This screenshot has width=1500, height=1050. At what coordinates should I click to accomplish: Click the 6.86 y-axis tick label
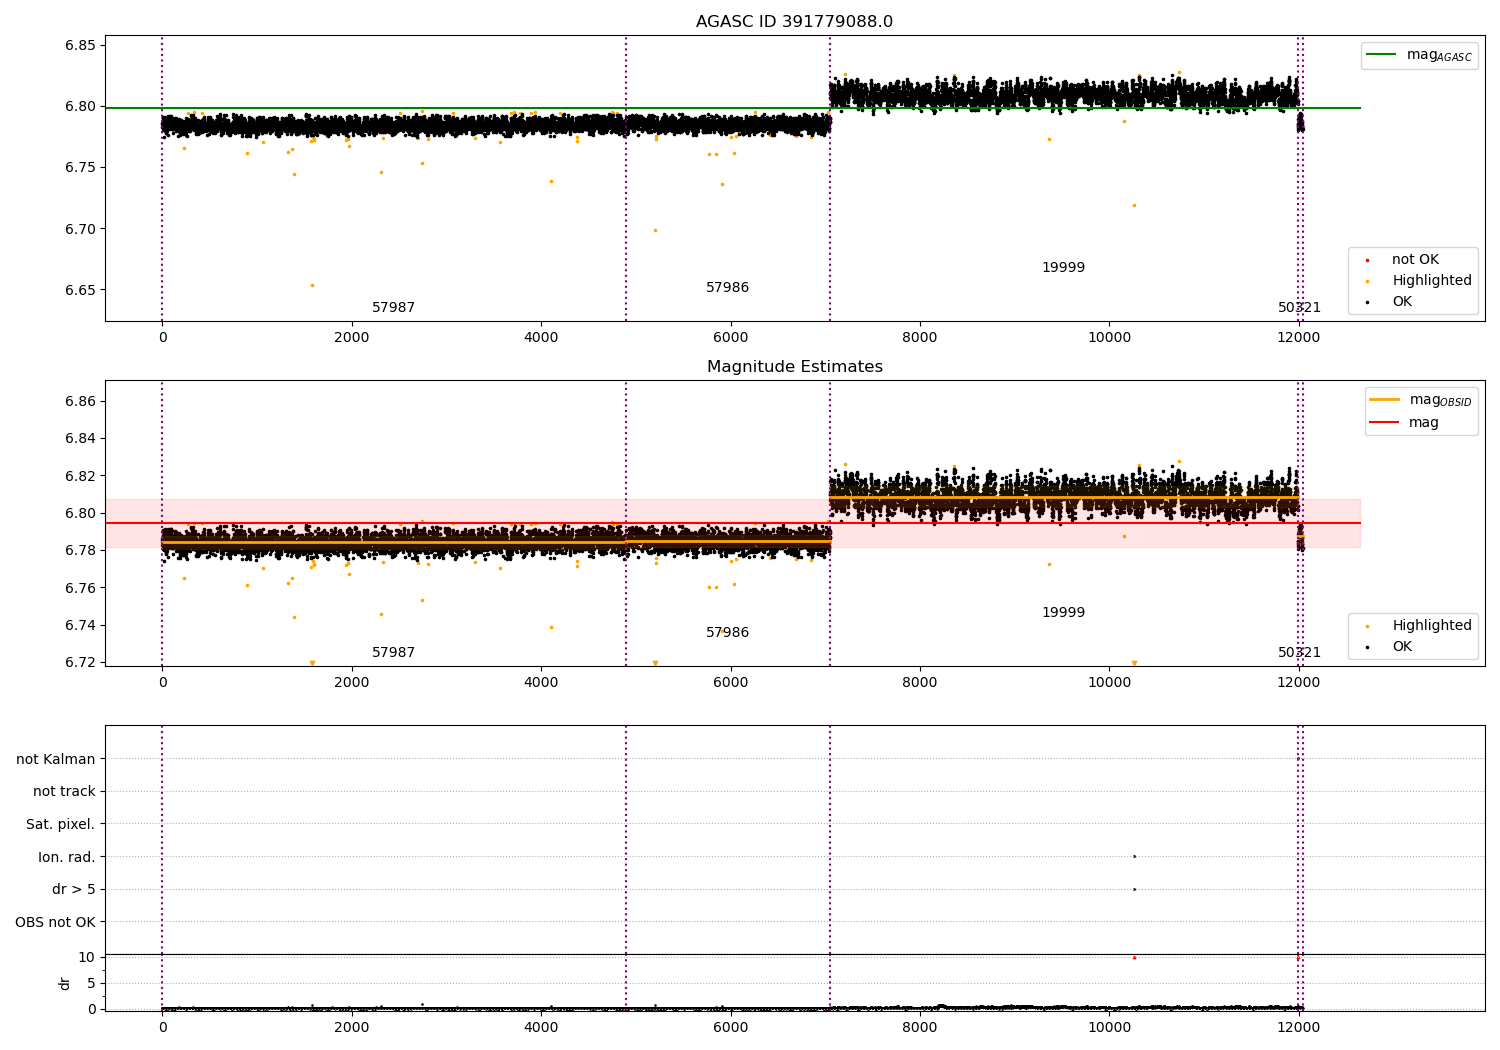(80, 402)
